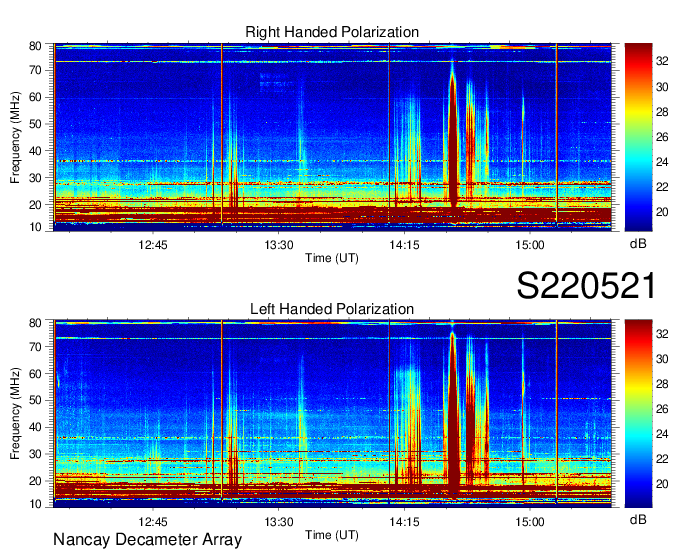Click "Time (UT)" axis label under Left Handed plot

332,535
